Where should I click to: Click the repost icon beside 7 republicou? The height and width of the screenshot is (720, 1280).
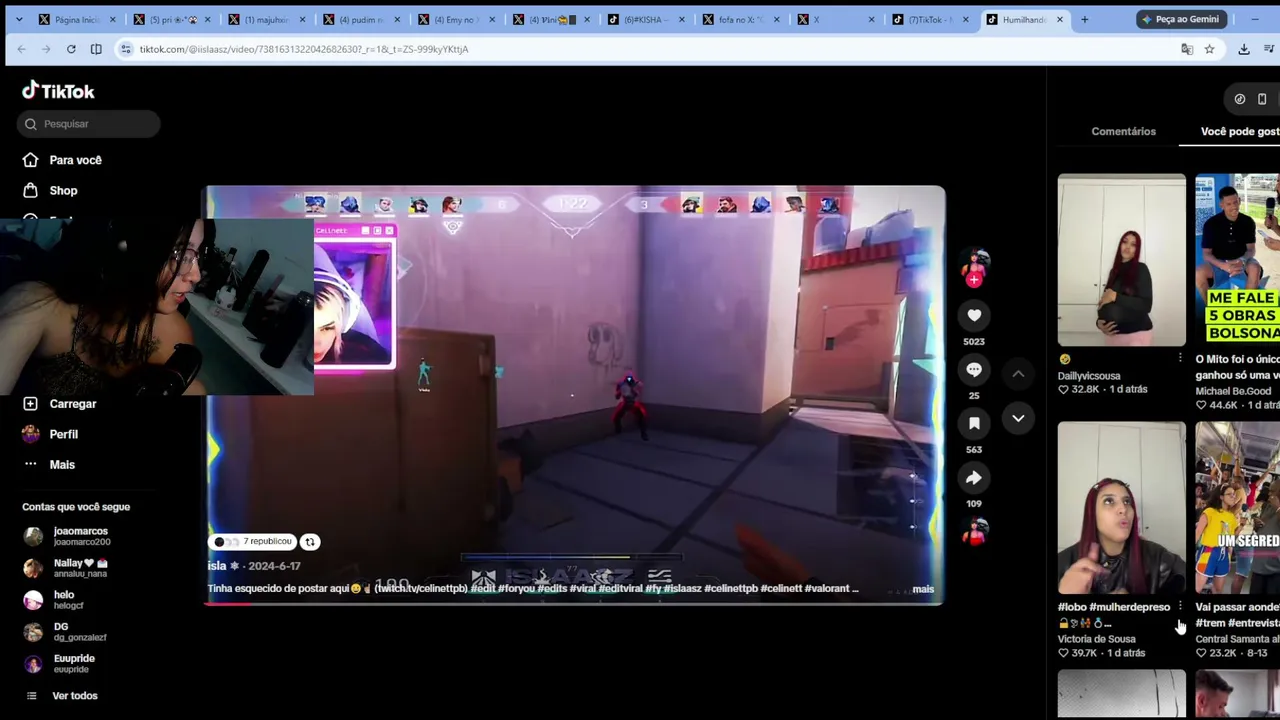[310, 541]
